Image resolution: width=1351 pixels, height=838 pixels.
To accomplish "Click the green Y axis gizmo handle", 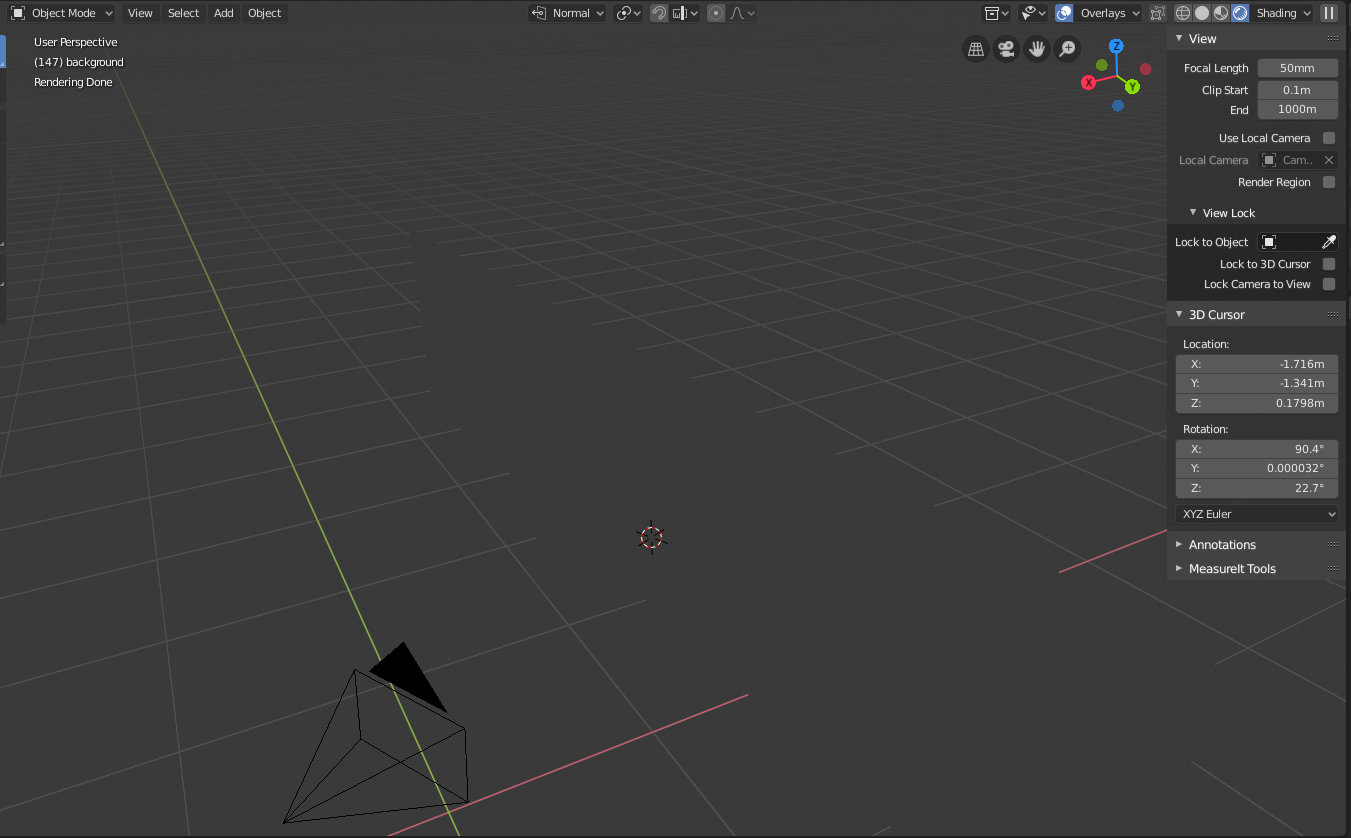I will pos(1132,87).
